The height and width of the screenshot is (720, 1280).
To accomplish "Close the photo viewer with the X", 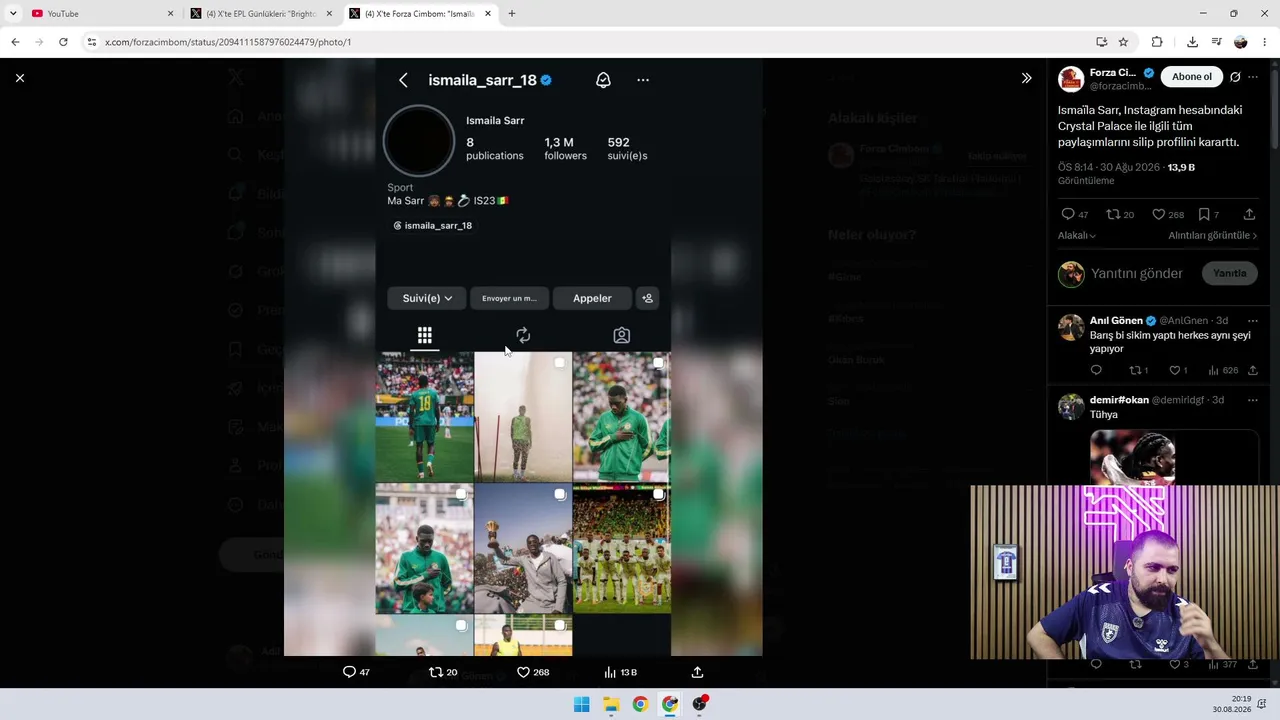I will click(x=20, y=78).
